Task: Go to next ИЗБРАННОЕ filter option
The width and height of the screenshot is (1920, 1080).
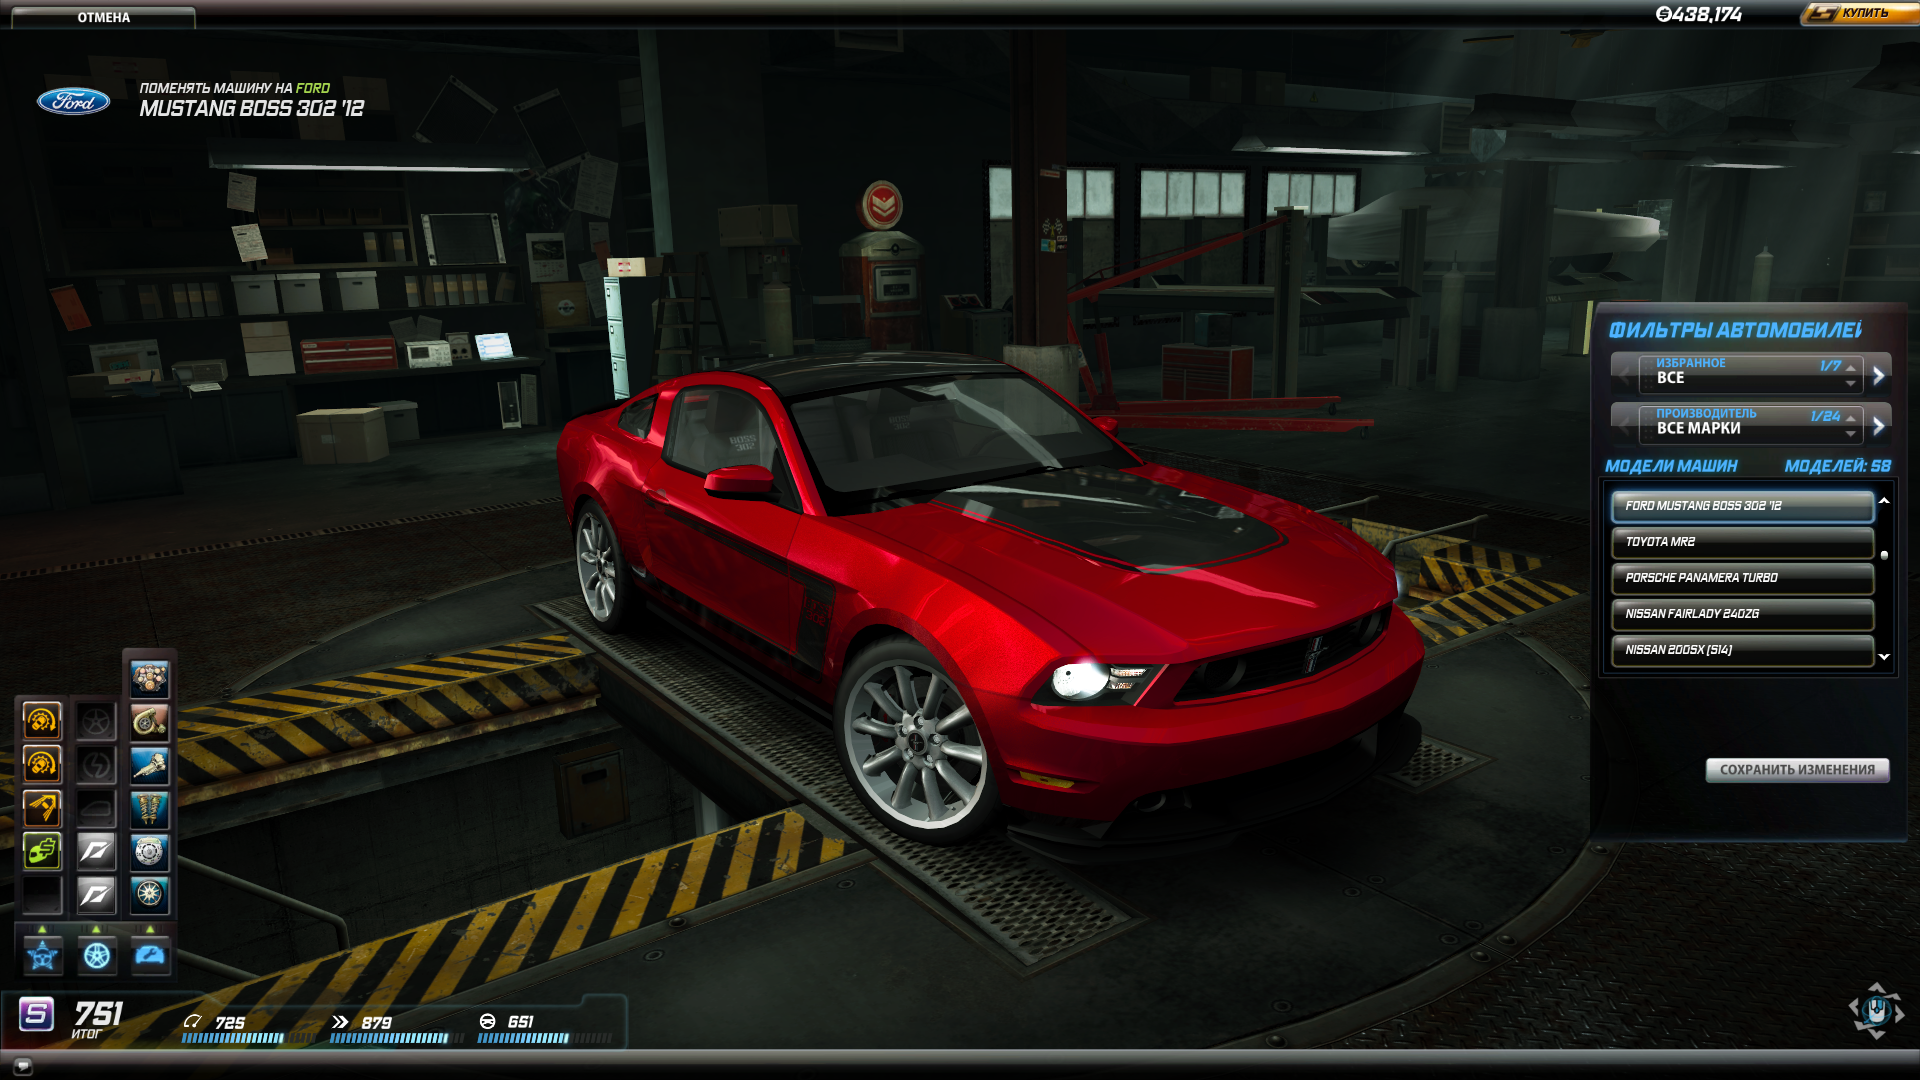Action: tap(1878, 375)
